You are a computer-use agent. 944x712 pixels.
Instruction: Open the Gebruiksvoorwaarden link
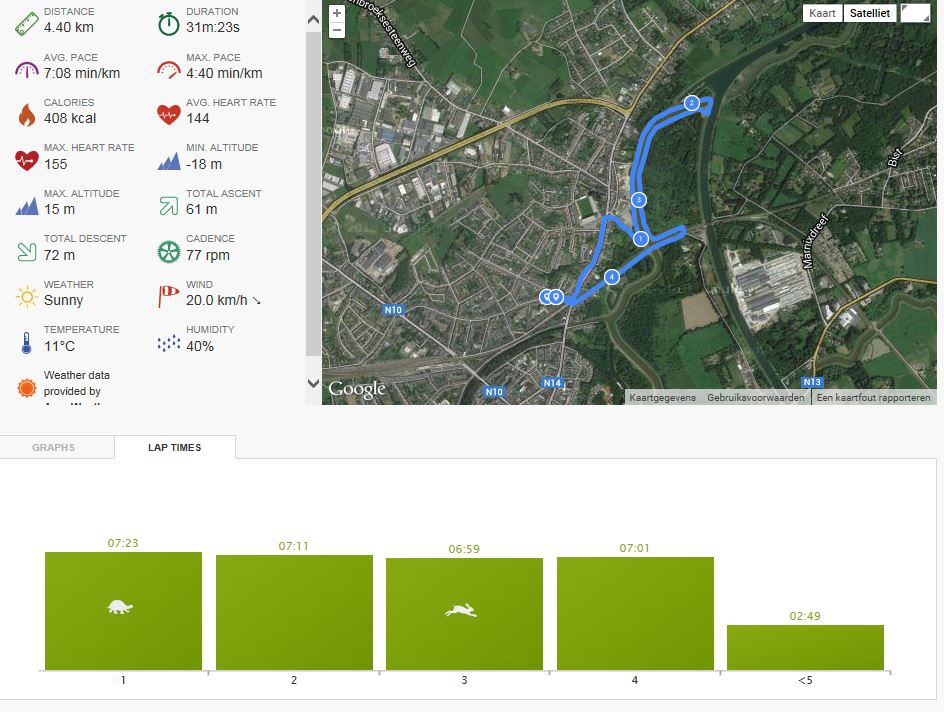pyautogui.click(x=755, y=398)
